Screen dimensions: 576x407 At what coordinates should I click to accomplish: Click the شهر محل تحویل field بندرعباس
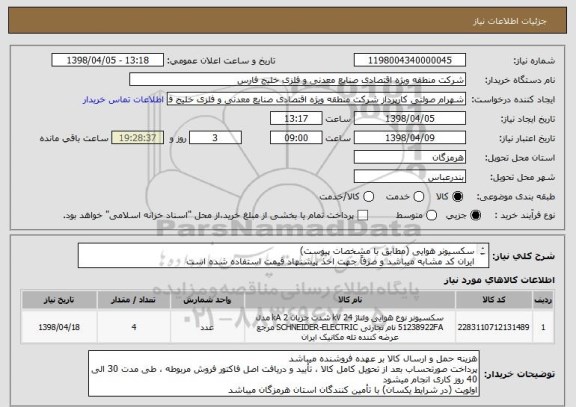pos(410,177)
